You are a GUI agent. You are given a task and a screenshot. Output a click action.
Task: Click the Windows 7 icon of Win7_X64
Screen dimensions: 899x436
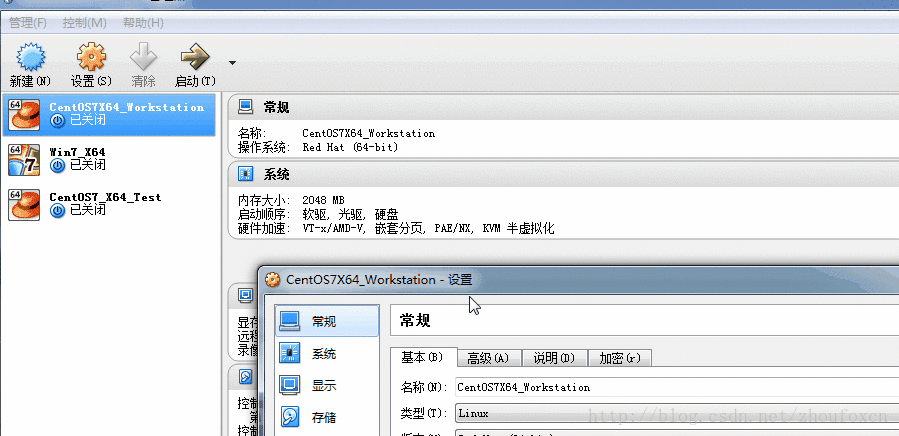tap(24, 159)
